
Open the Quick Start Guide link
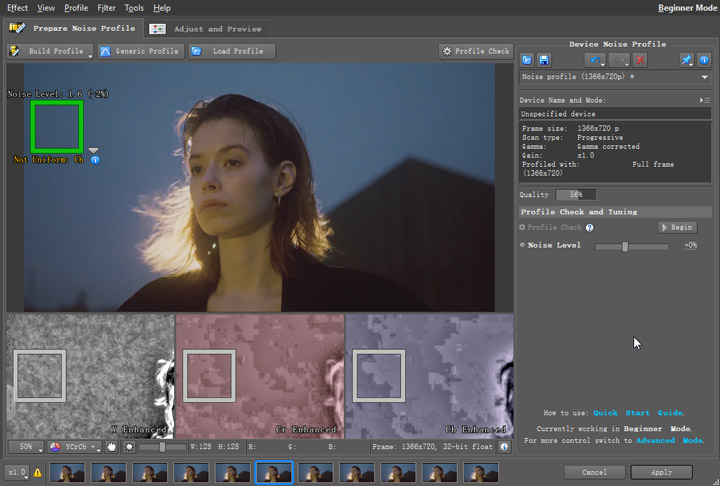point(638,413)
